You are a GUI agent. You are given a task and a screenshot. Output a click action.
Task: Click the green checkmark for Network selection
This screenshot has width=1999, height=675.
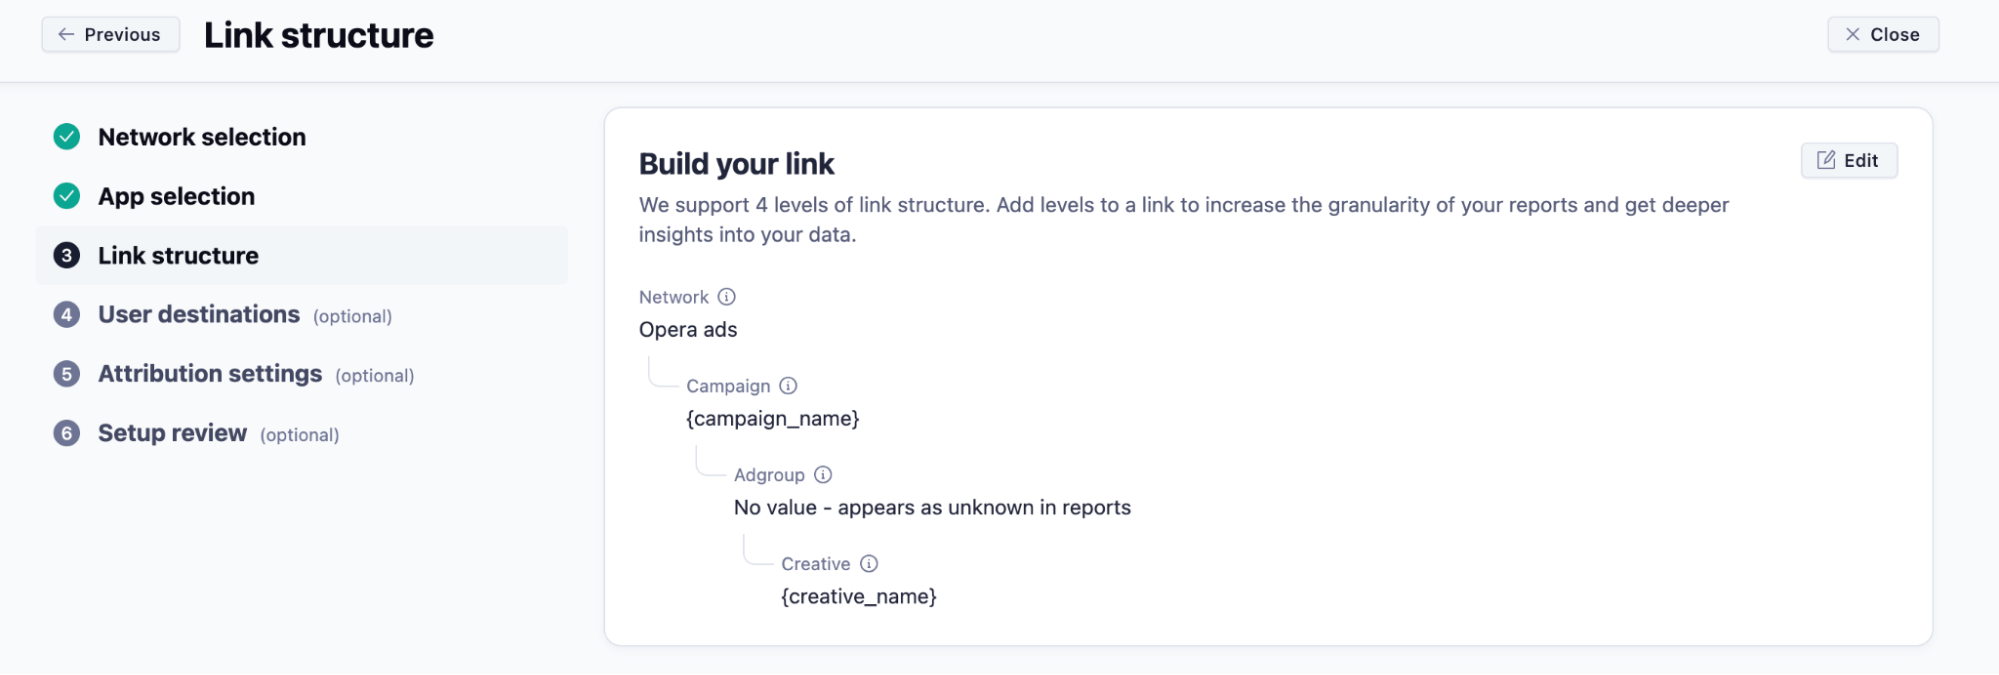[x=67, y=137]
